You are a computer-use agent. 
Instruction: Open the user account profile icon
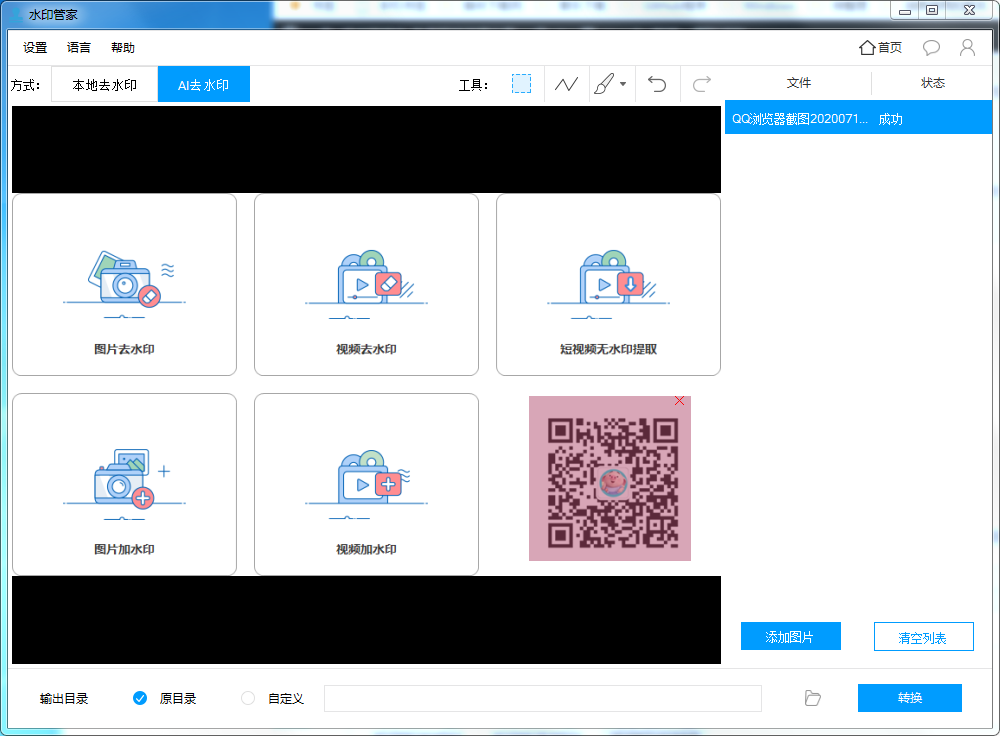pos(967,47)
